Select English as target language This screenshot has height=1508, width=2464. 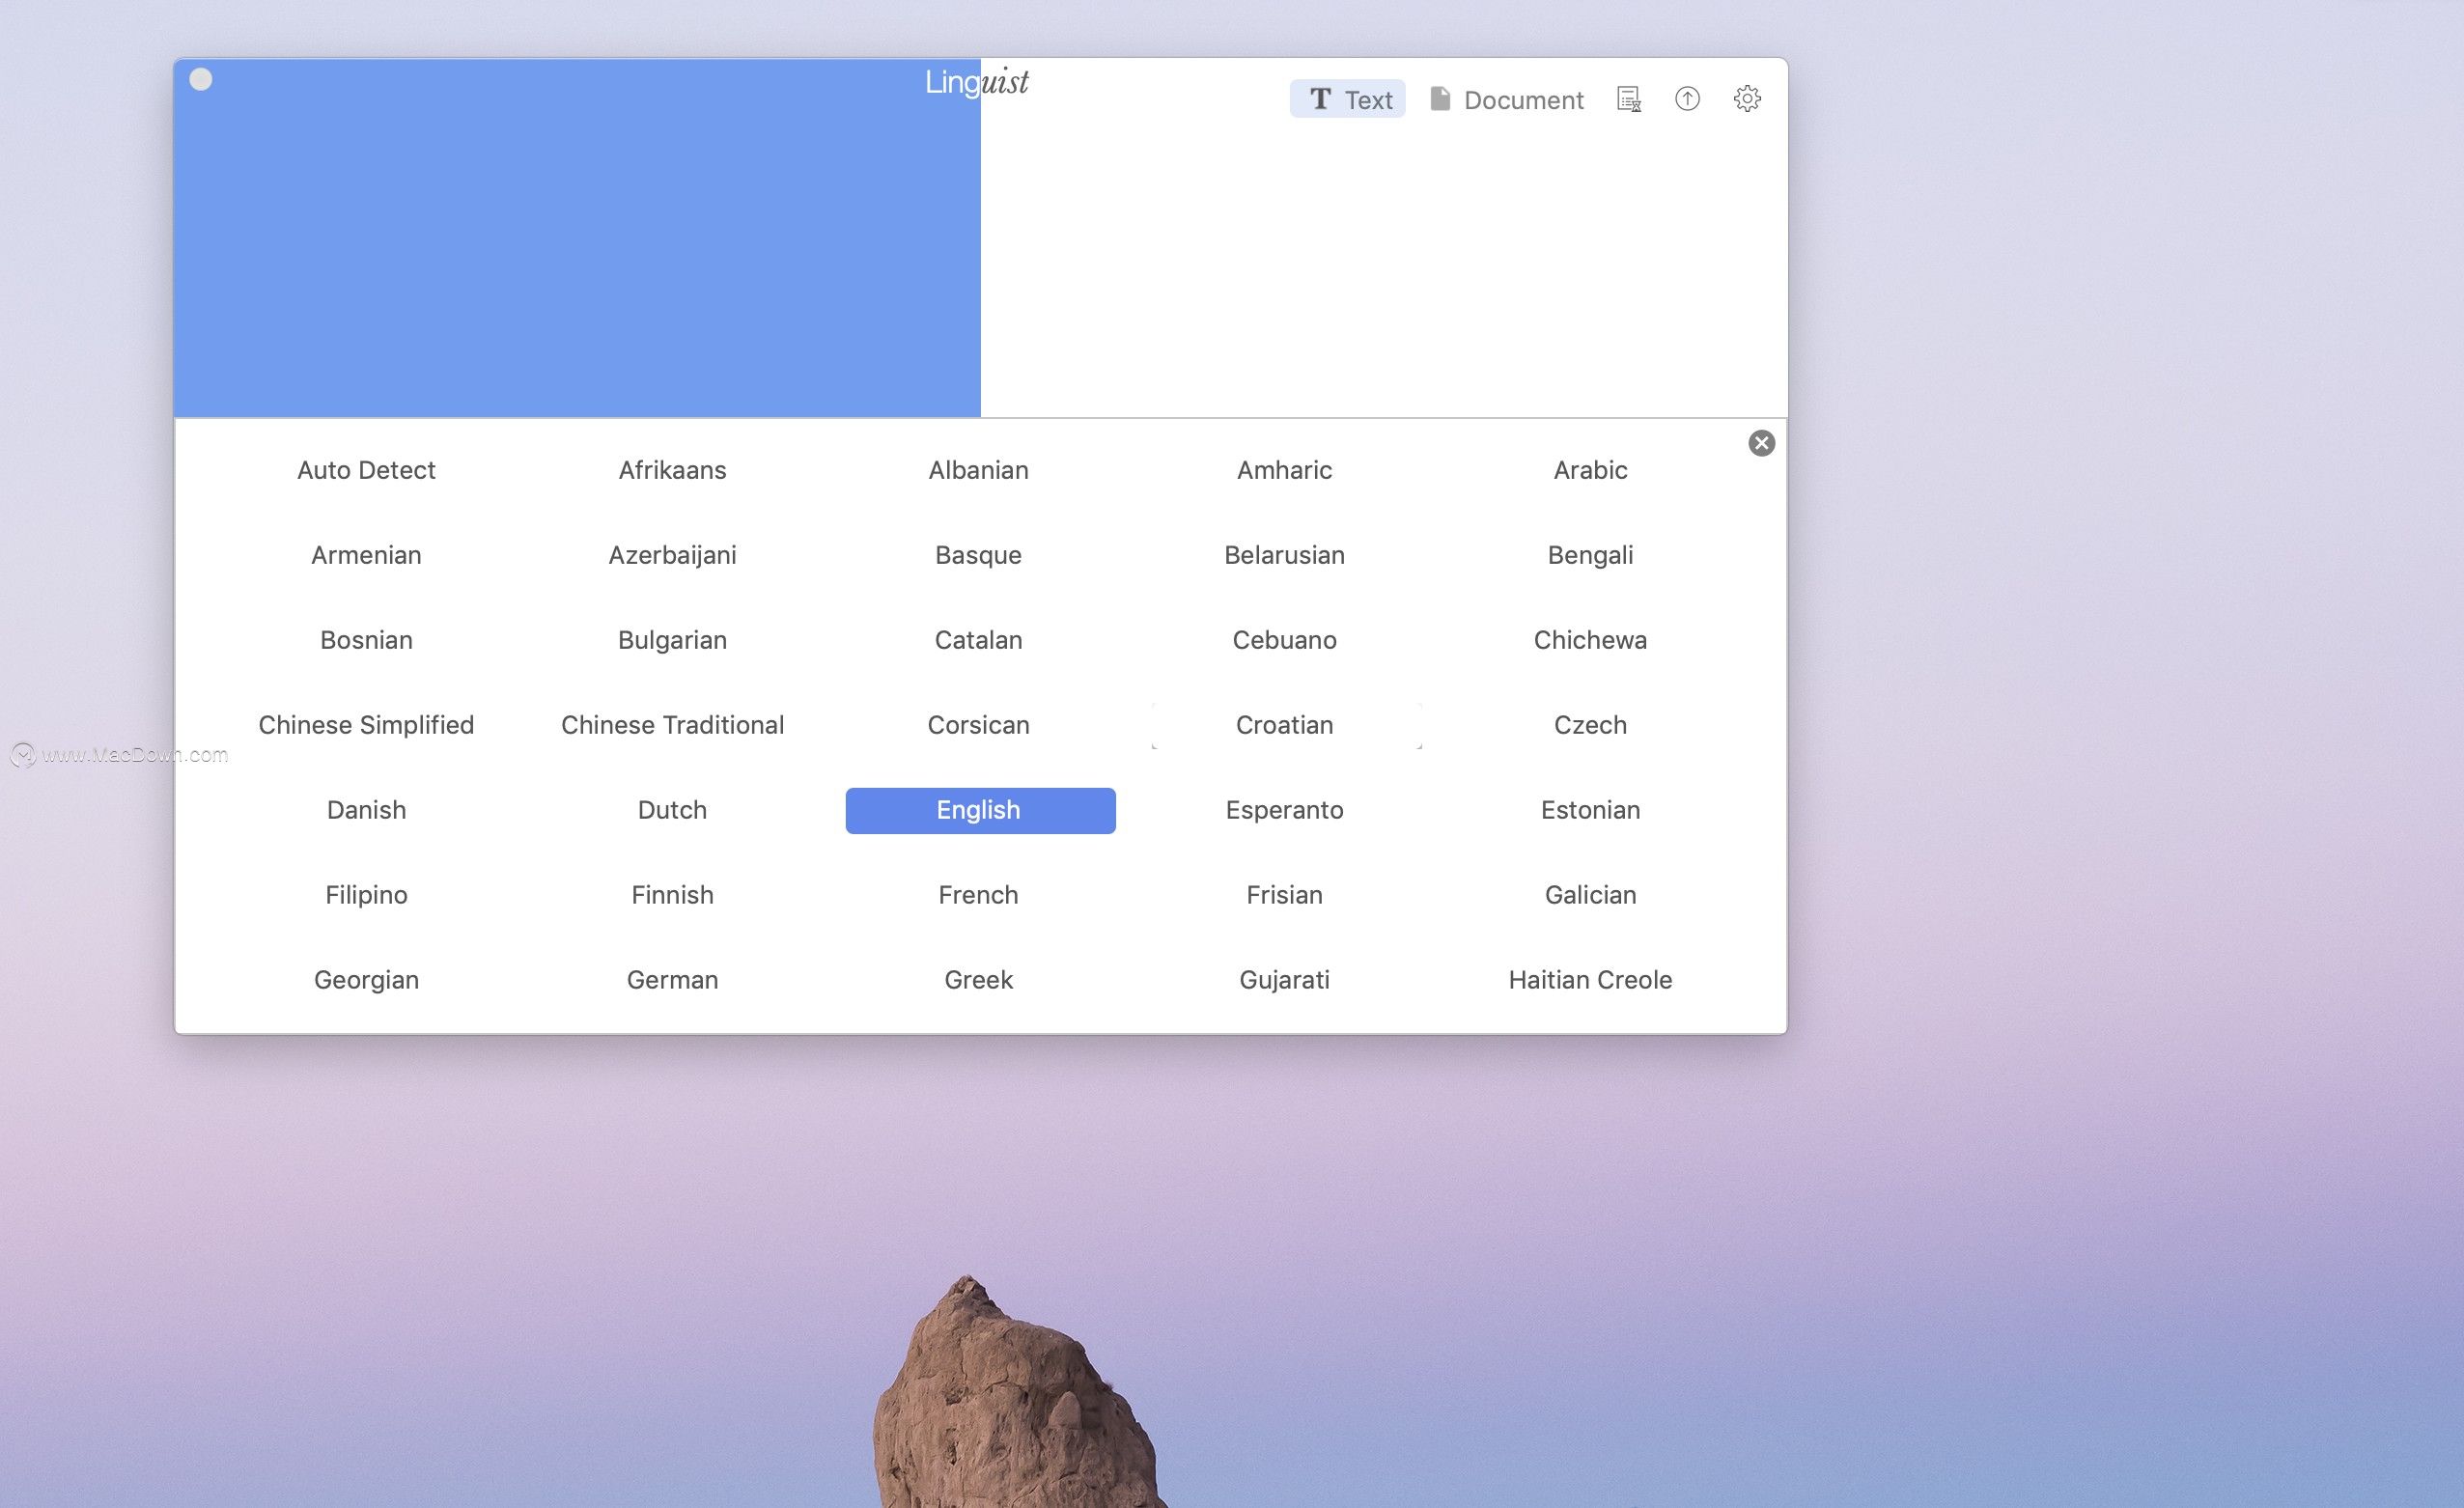coord(977,809)
